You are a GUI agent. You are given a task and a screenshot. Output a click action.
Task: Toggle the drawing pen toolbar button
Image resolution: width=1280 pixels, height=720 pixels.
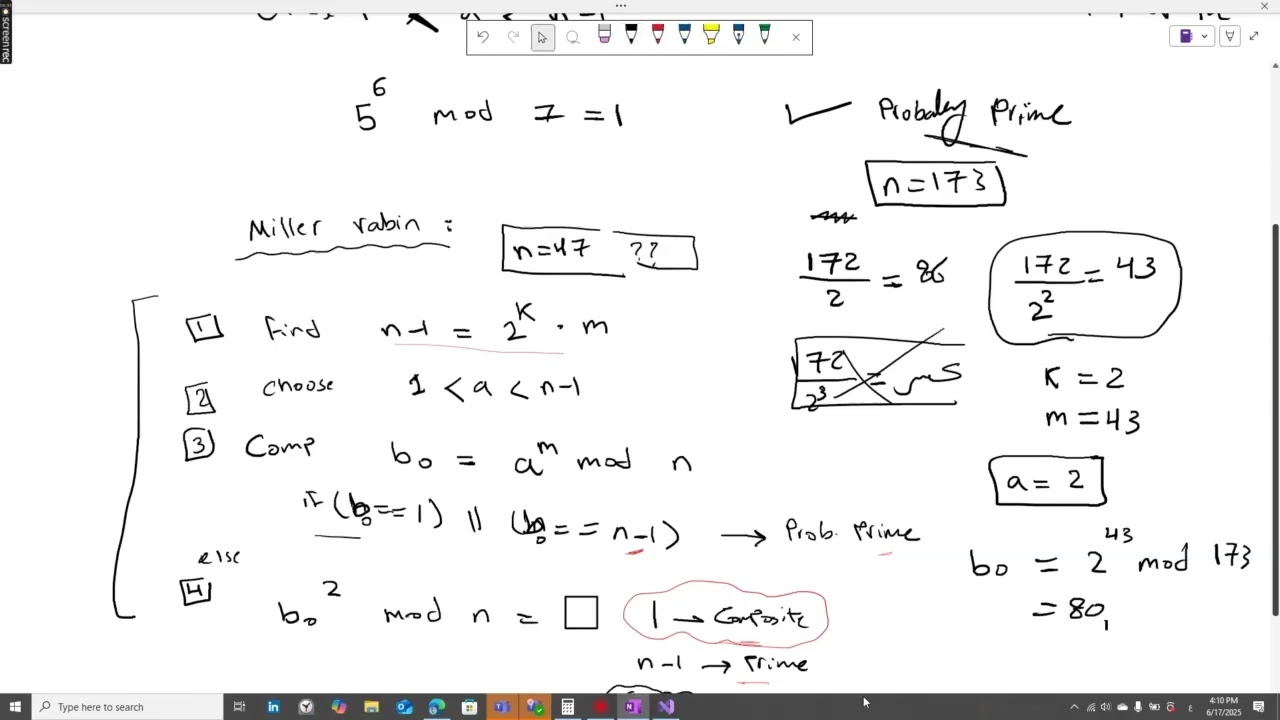point(1229,36)
